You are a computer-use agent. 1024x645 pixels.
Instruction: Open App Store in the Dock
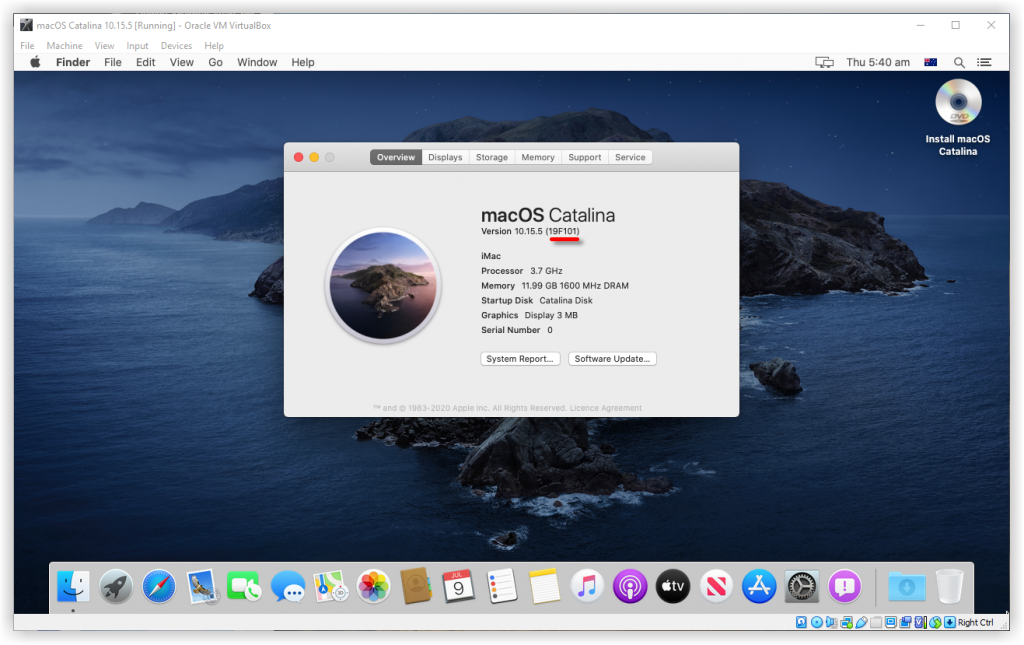coord(759,586)
